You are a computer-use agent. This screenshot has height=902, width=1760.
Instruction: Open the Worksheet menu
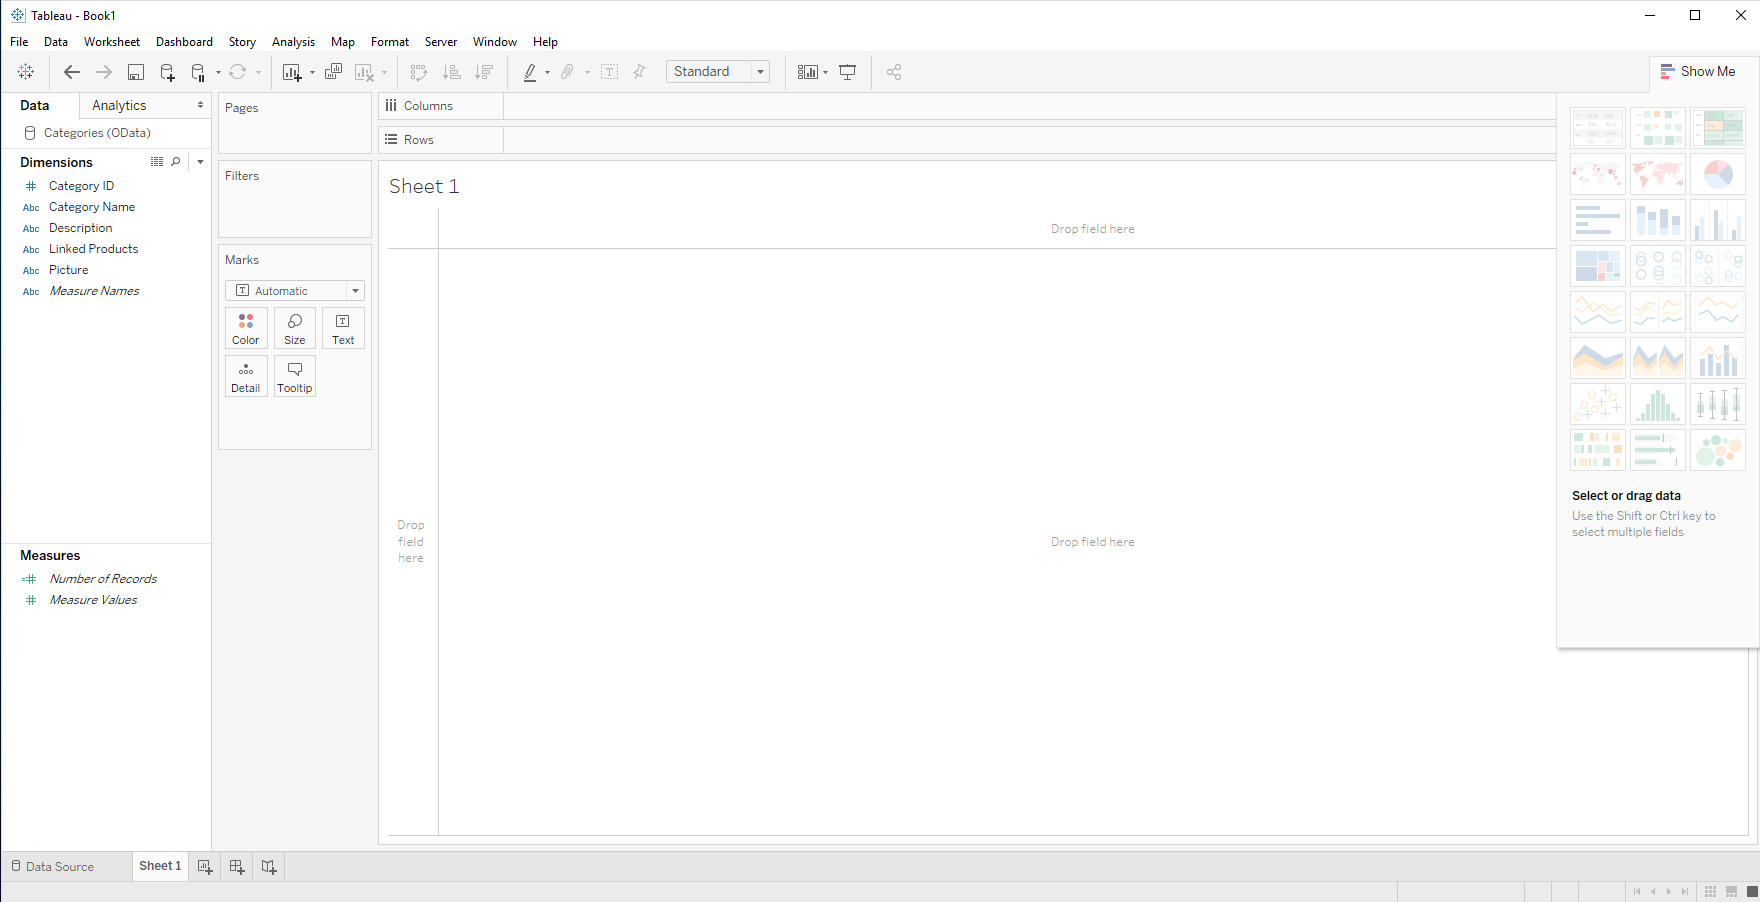pos(112,42)
